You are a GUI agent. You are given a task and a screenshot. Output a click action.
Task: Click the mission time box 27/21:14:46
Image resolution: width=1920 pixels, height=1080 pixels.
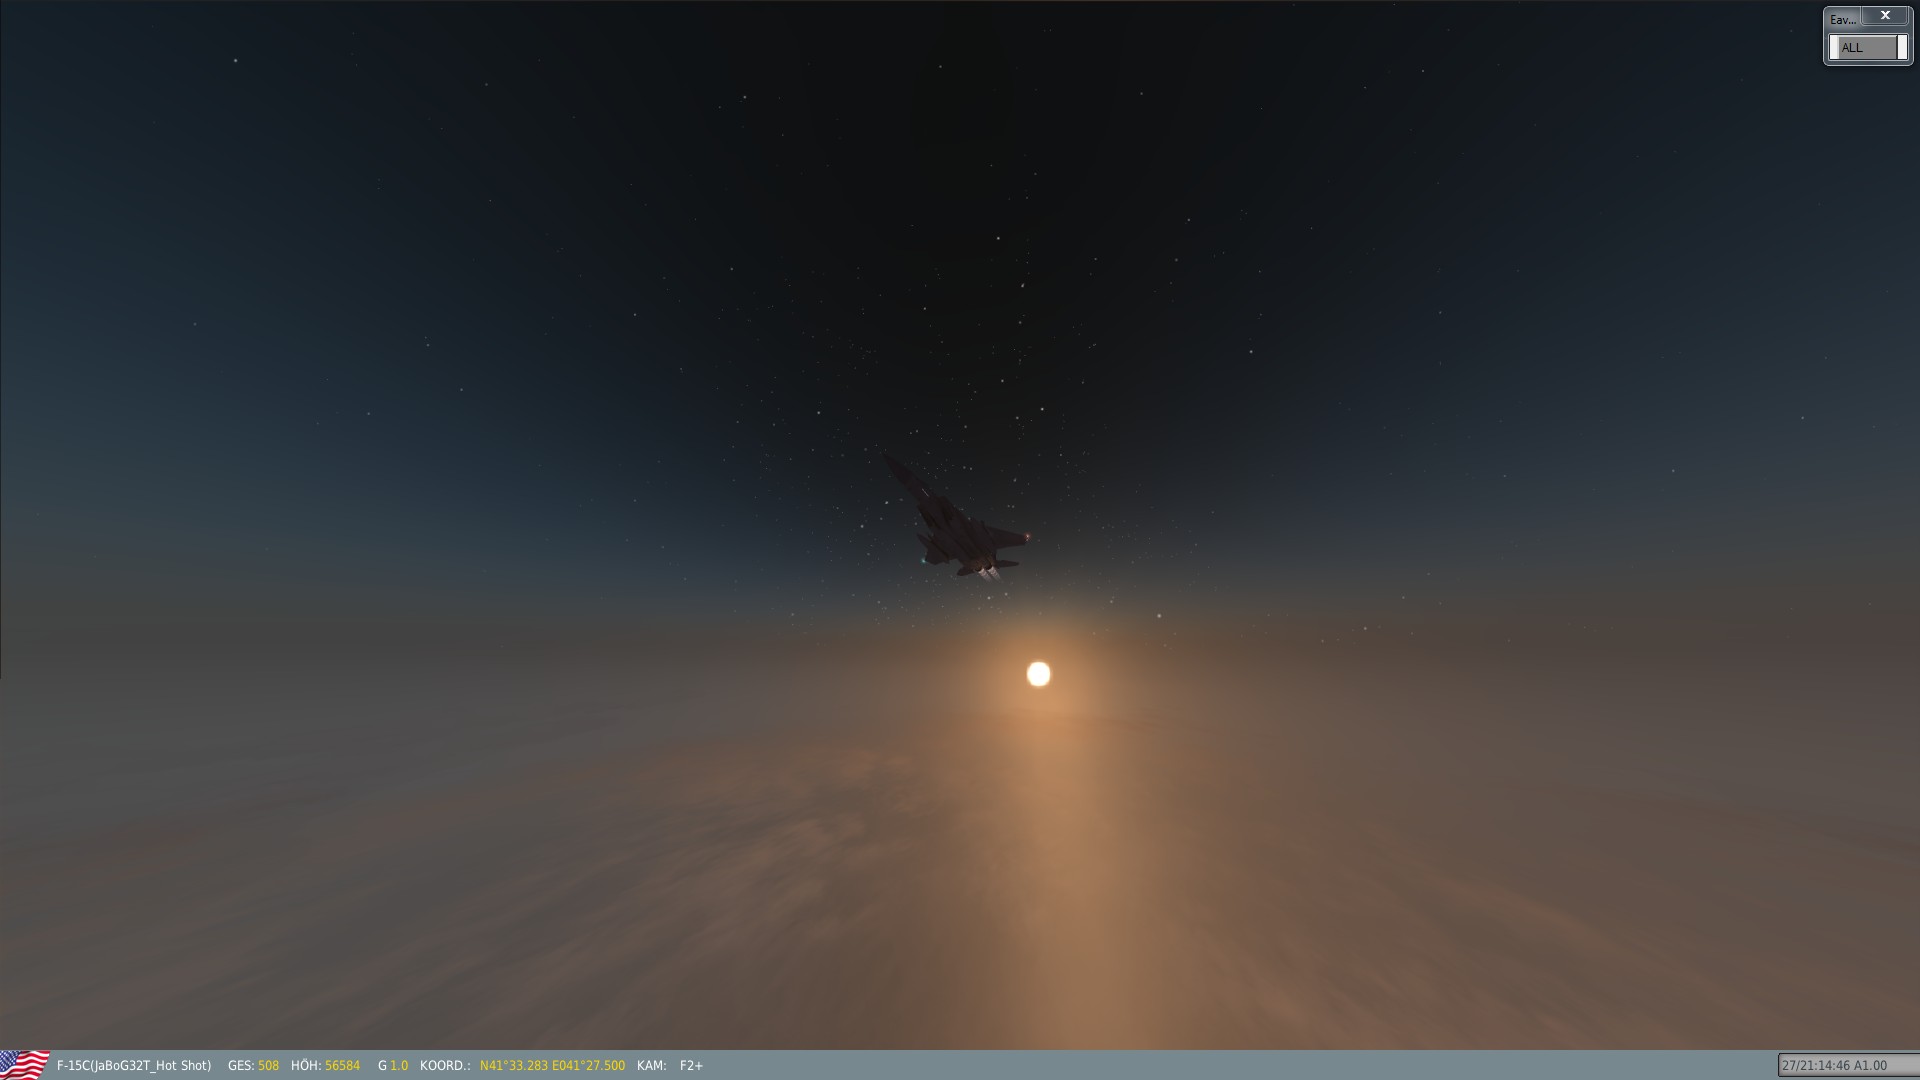point(1834,1066)
